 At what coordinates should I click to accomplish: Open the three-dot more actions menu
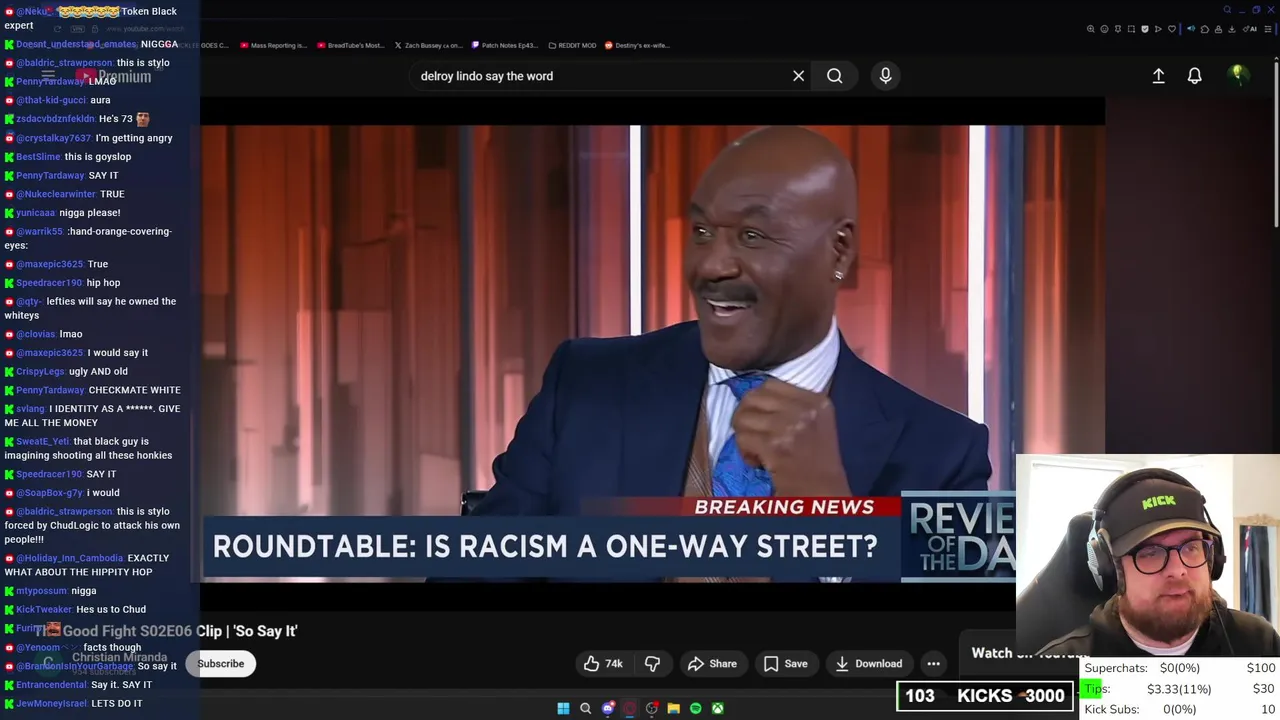pos(933,663)
